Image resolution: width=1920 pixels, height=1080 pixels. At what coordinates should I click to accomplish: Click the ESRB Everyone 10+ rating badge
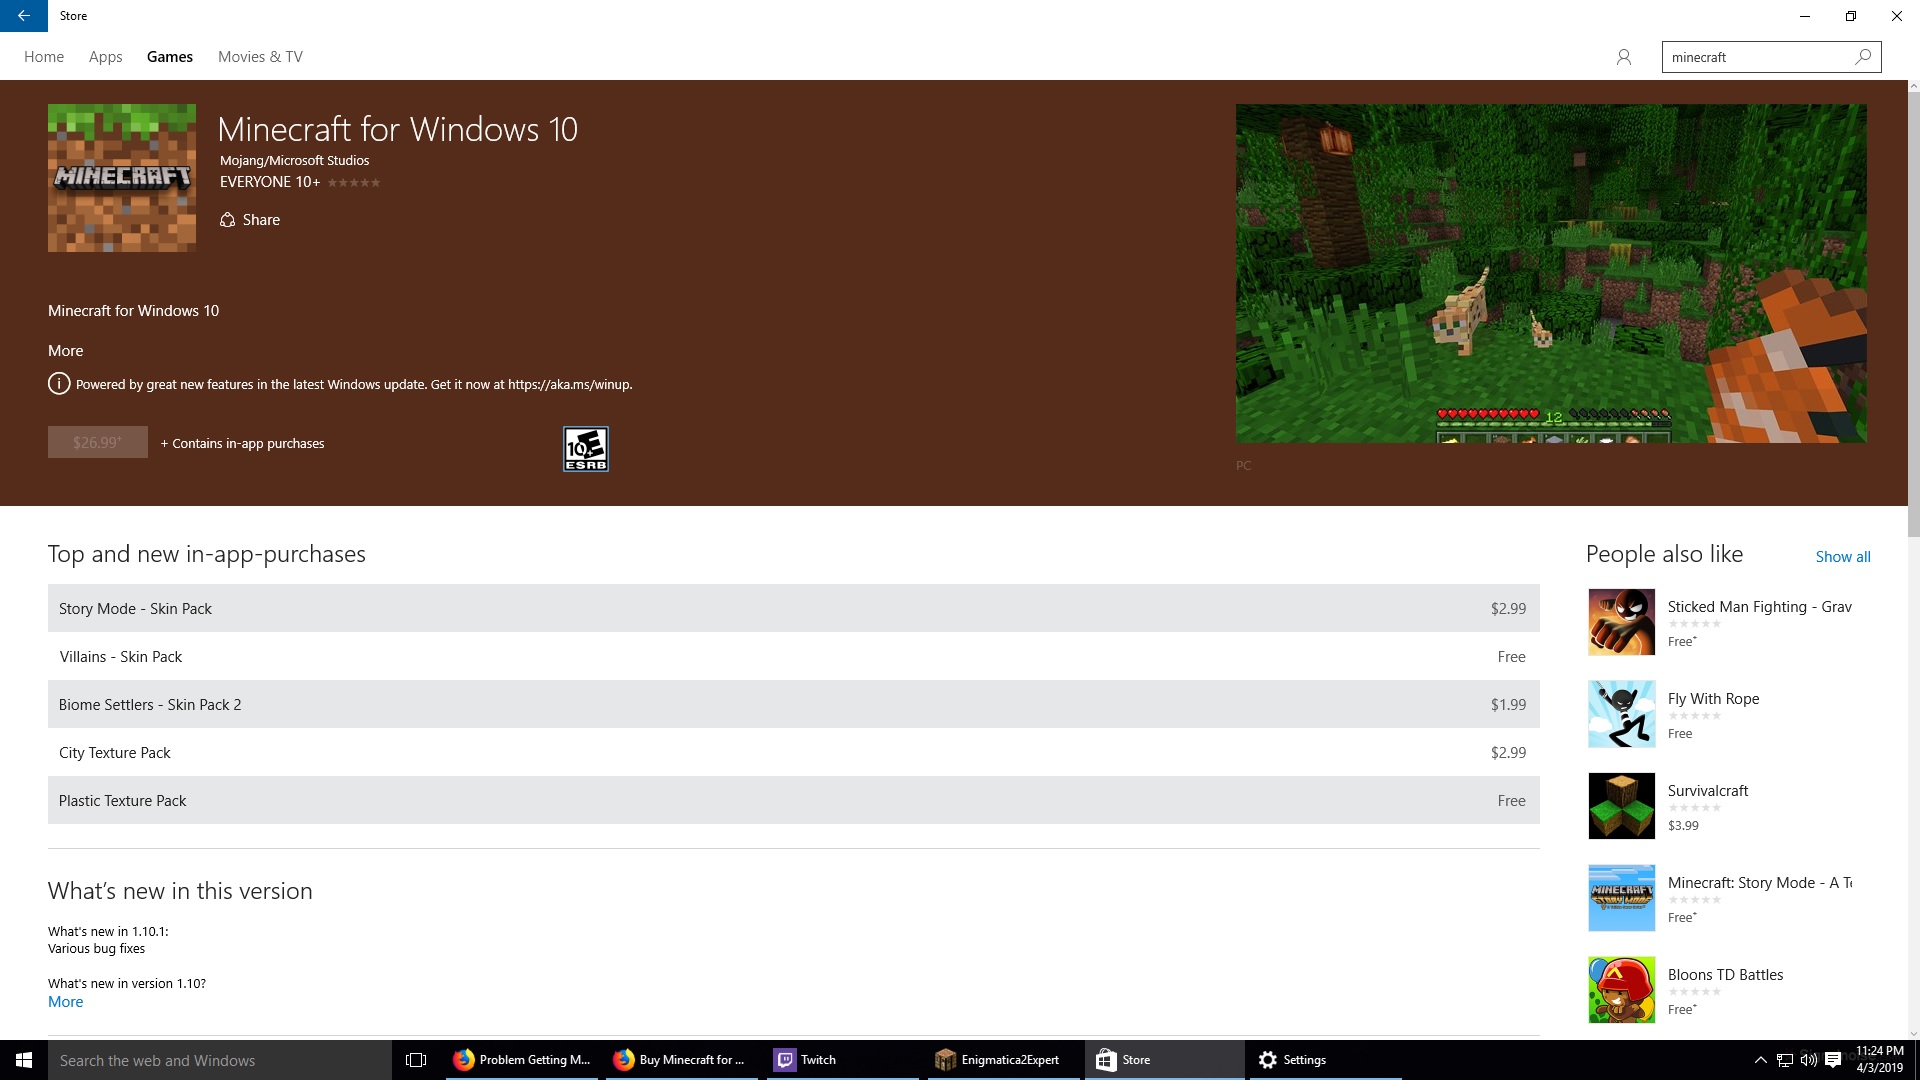coord(586,449)
